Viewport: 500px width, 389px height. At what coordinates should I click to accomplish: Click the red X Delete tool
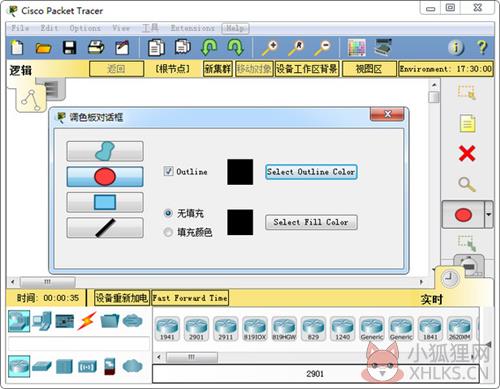[467, 153]
